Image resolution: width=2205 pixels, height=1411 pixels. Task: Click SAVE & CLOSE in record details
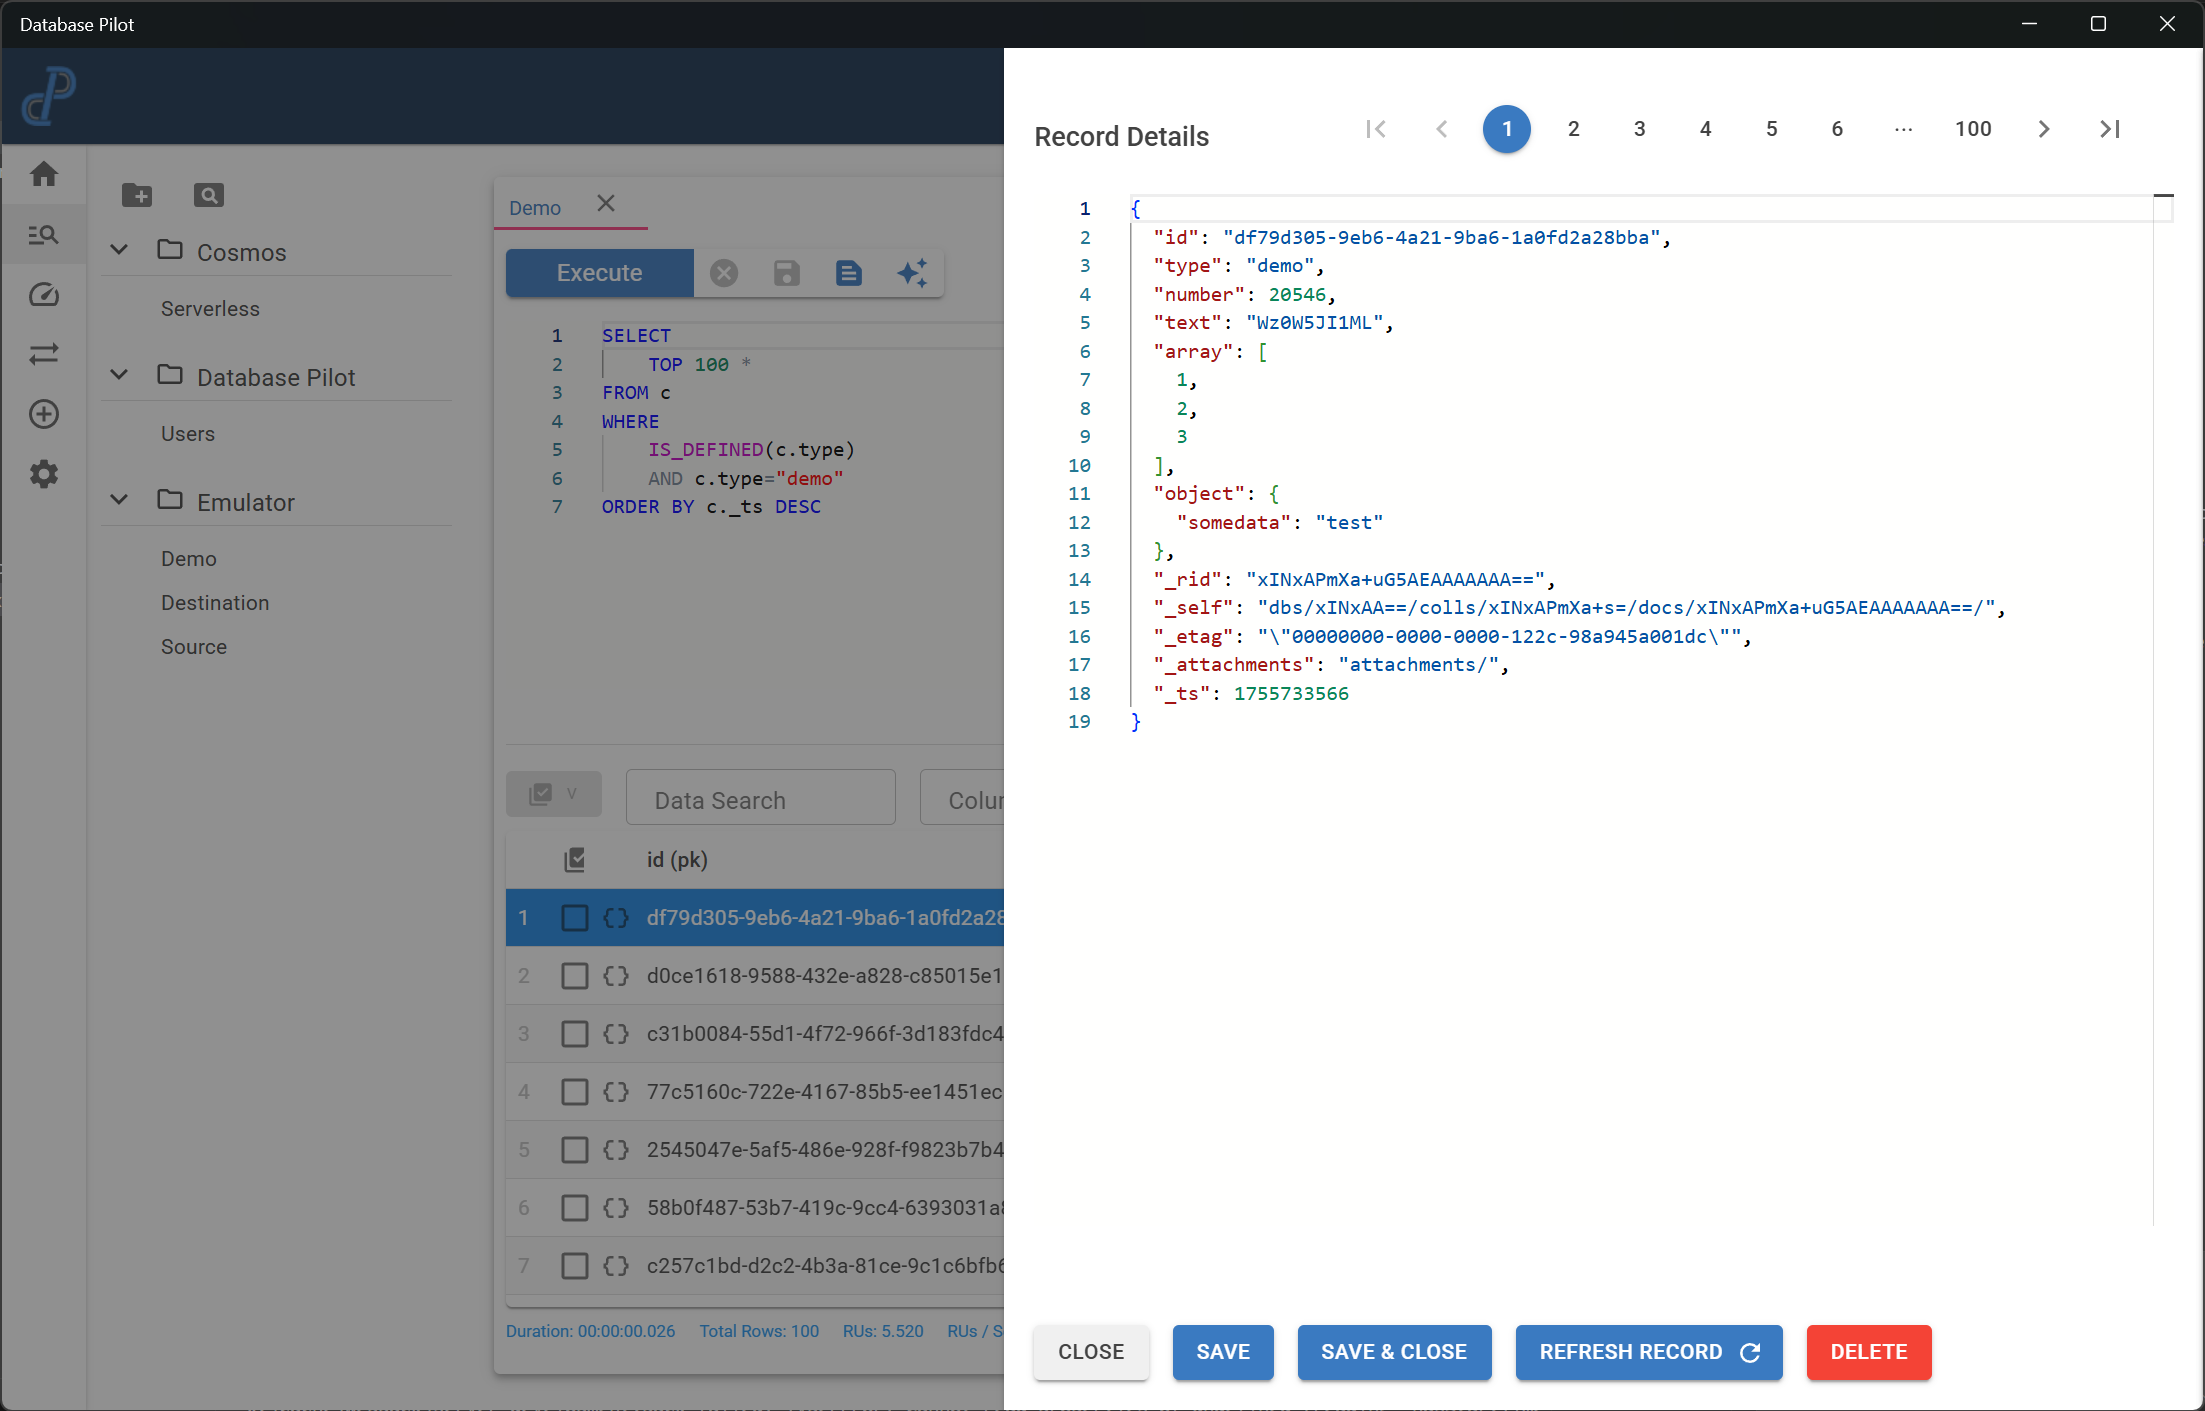[x=1394, y=1352]
